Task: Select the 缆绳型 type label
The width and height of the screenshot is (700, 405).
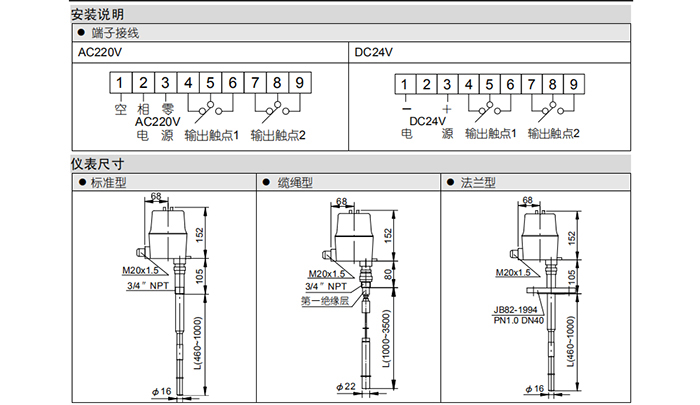Action: tap(295, 183)
